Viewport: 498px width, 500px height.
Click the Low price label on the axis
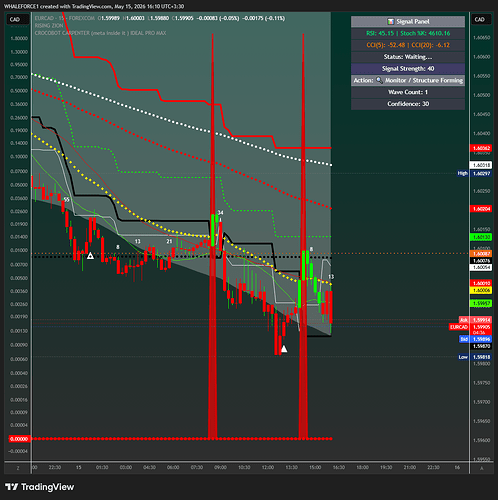pos(463,357)
